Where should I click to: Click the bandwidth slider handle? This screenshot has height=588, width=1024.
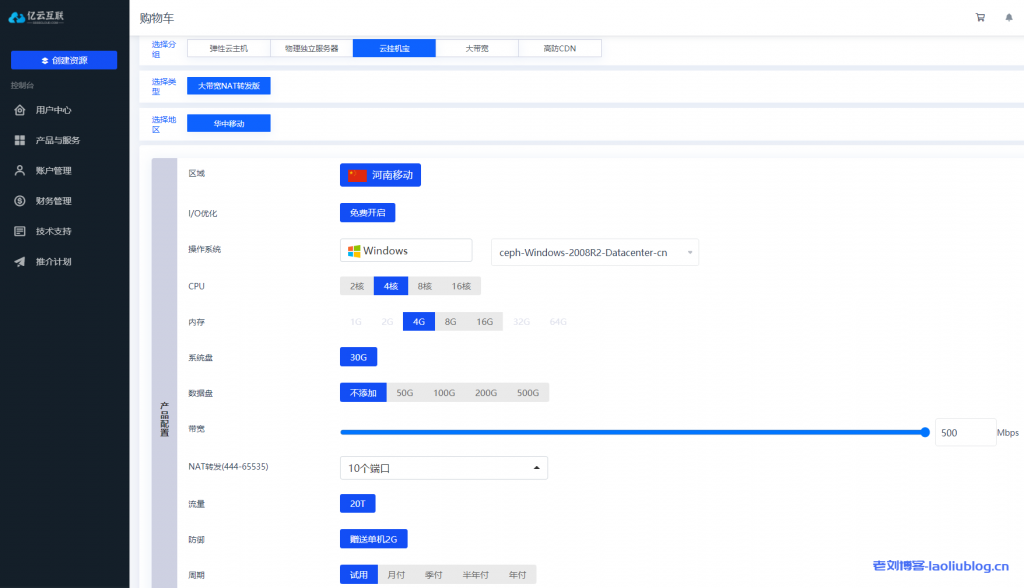point(925,432)
